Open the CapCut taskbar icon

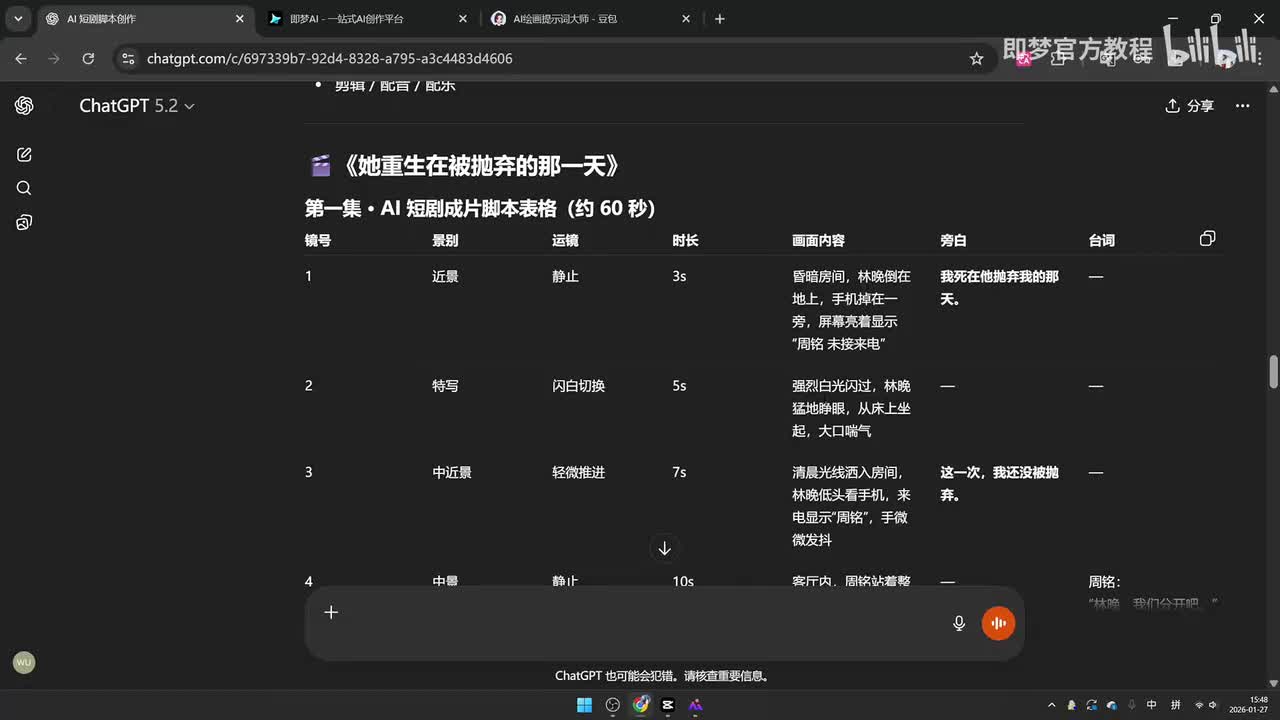pos(668,705)
